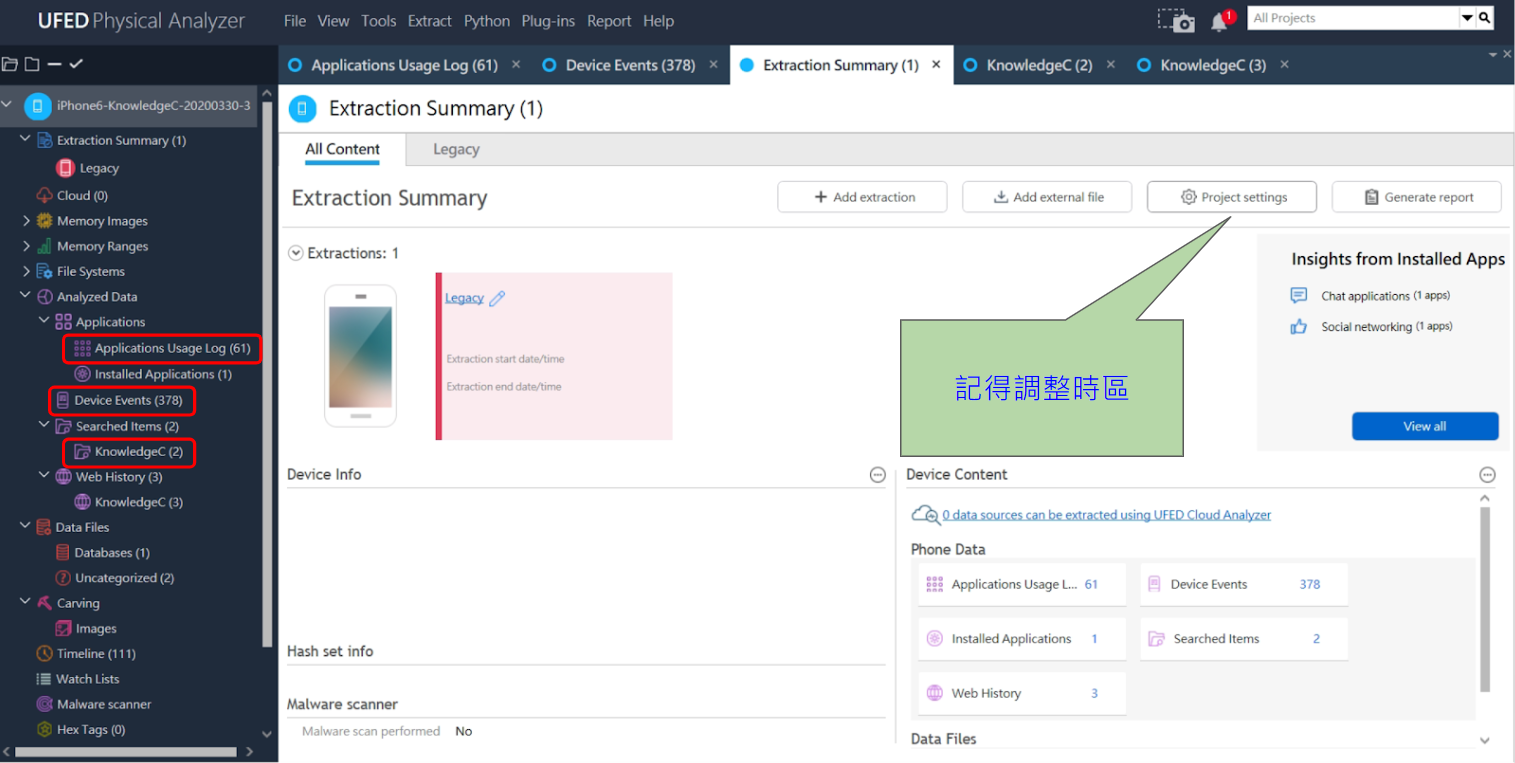Image resolution: width=1515 pixels, height=763 pixels.
Task: Click the search magnifier icon
Action: click(1485, 17)
